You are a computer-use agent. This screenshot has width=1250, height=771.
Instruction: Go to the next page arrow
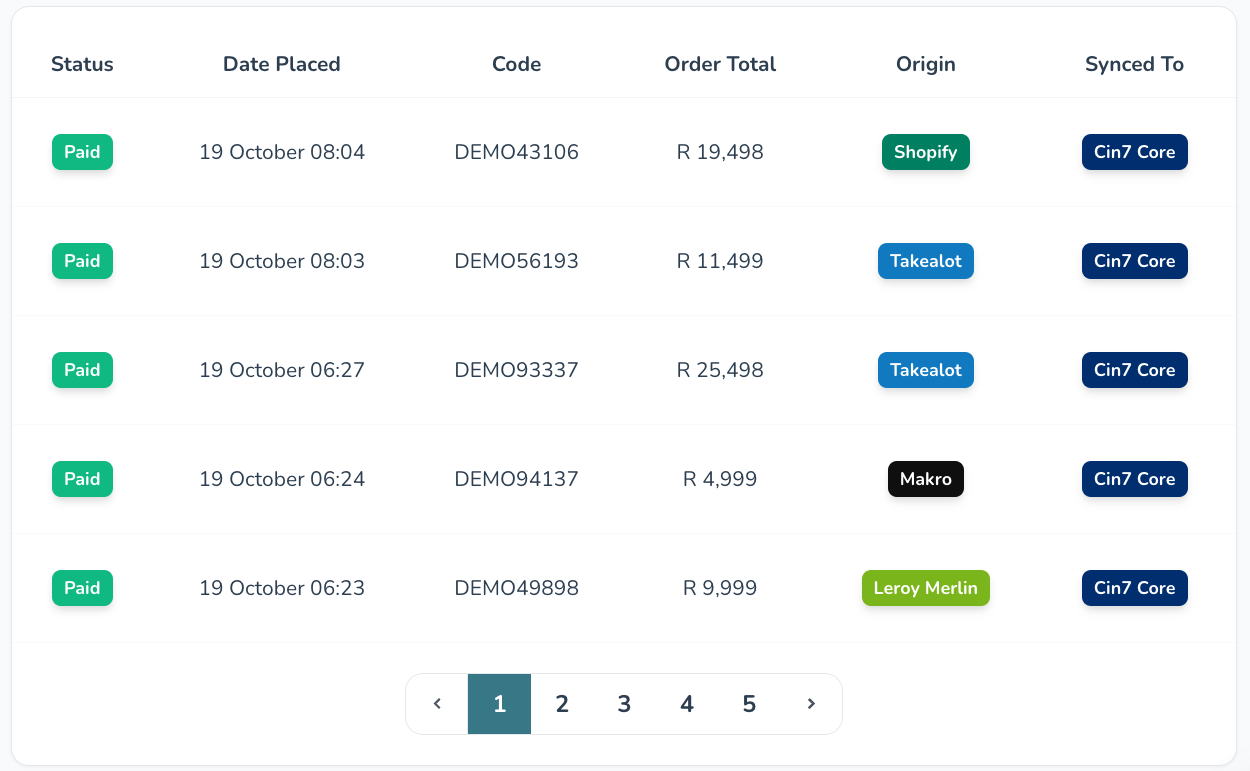point(811,704)
